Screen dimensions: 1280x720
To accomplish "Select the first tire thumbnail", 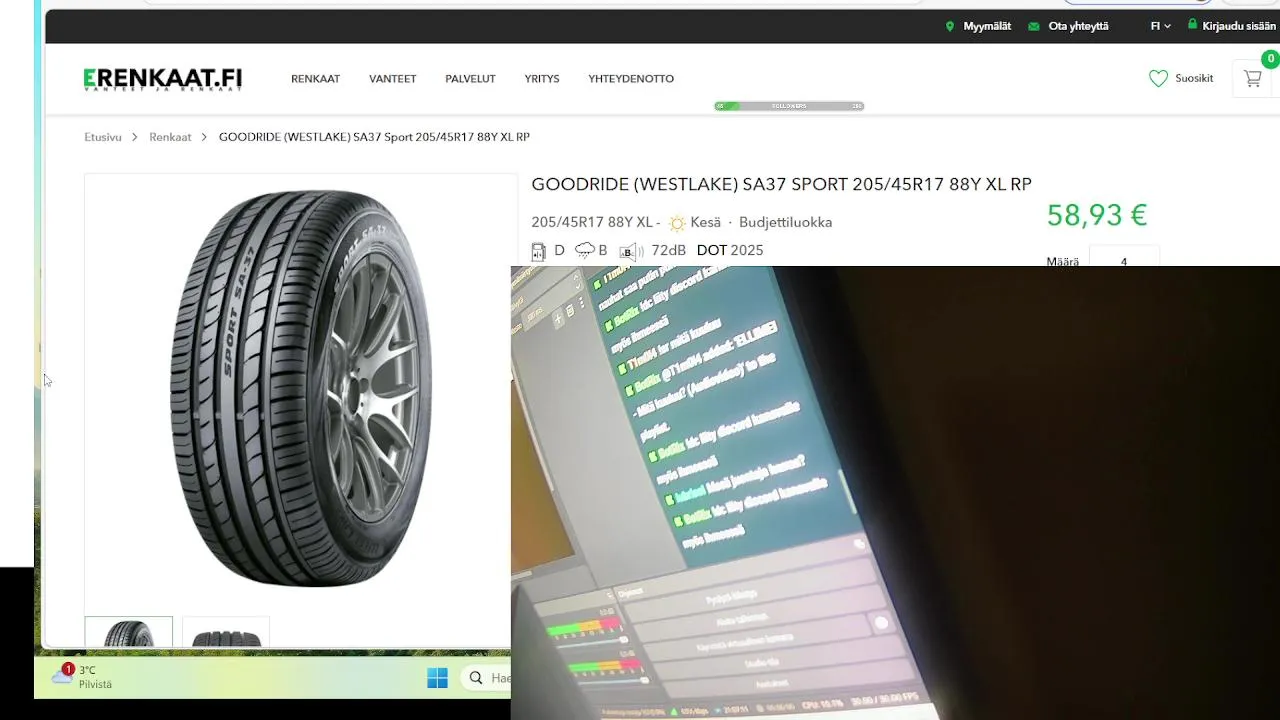I will click(129, 633).
